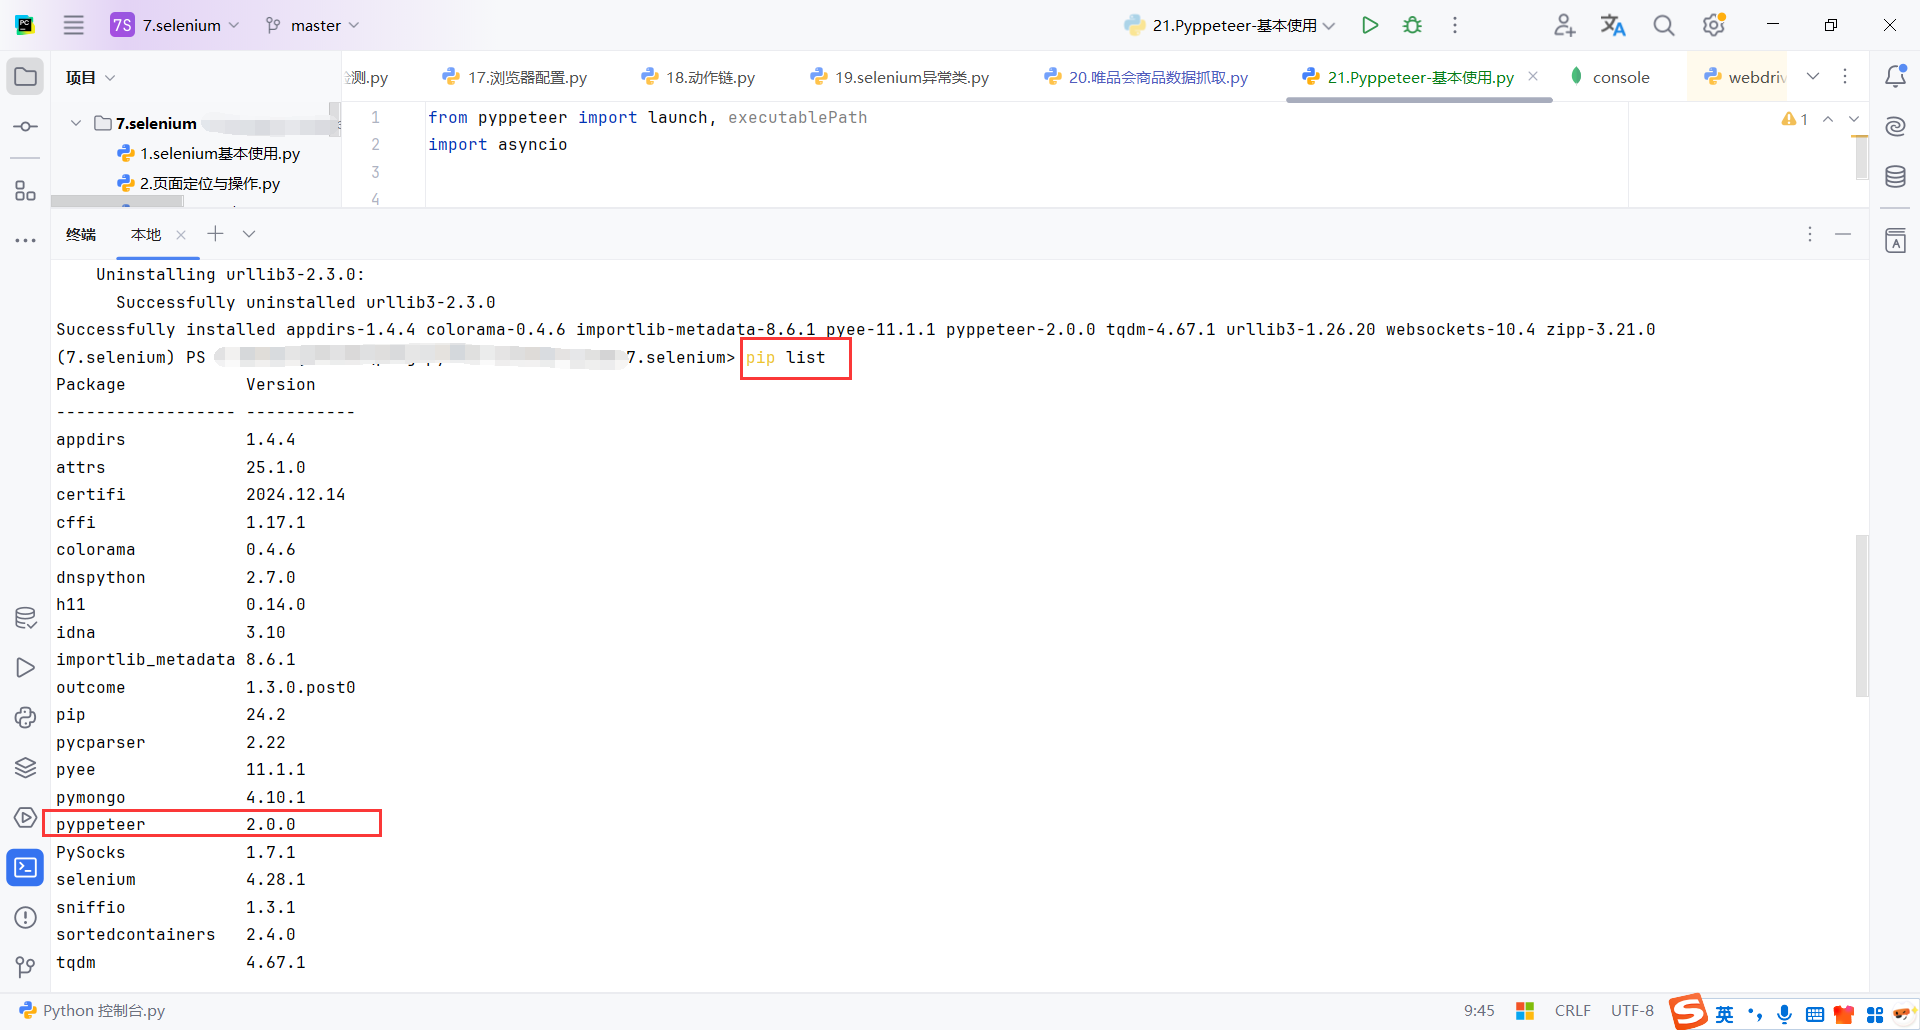Show more tool windows ellipsis
Image resolution: width=1920 pixels, height=1030 pixels.
point(26,240)
